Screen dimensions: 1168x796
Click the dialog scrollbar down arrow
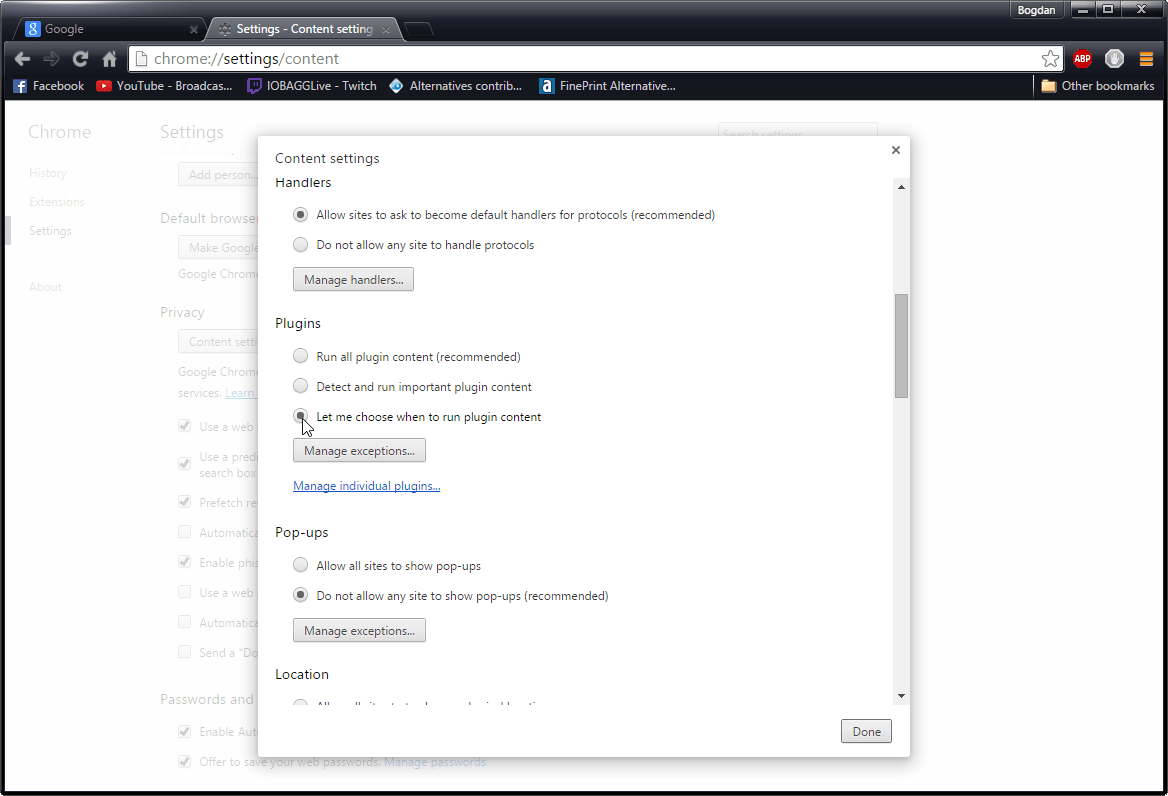point(901,696)
